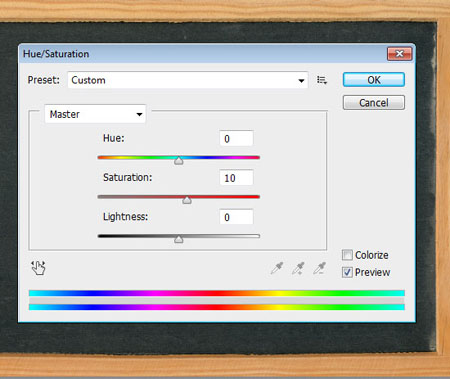Toggle the Preview checkbox
Screen dimensions: 450x379
point(347,272)
